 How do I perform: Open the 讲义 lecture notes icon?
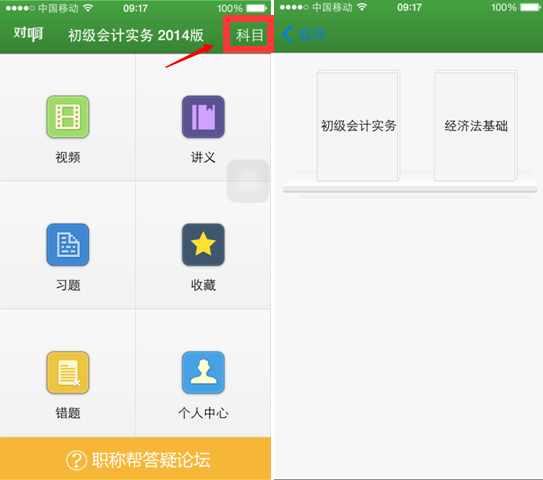203,117
